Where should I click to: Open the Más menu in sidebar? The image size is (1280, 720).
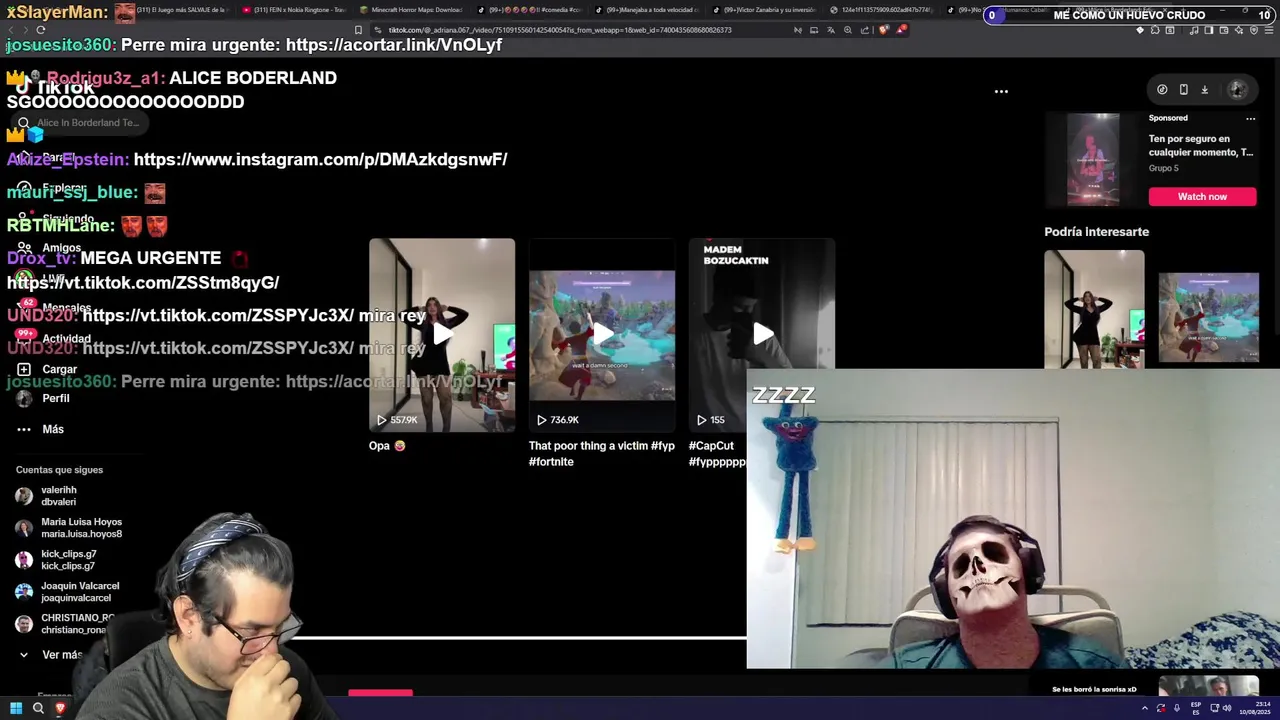point(53,429)
